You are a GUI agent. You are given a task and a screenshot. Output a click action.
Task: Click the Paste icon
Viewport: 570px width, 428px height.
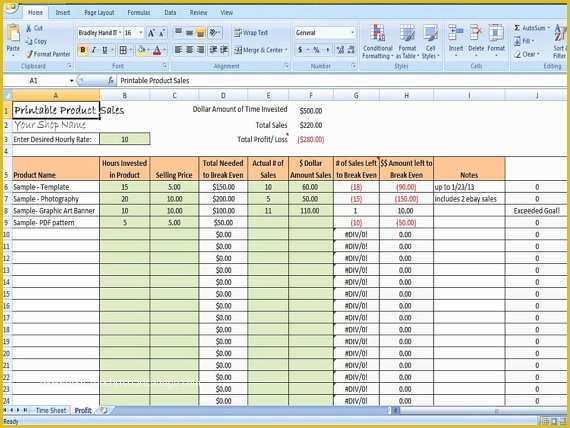tap(13, 33)
